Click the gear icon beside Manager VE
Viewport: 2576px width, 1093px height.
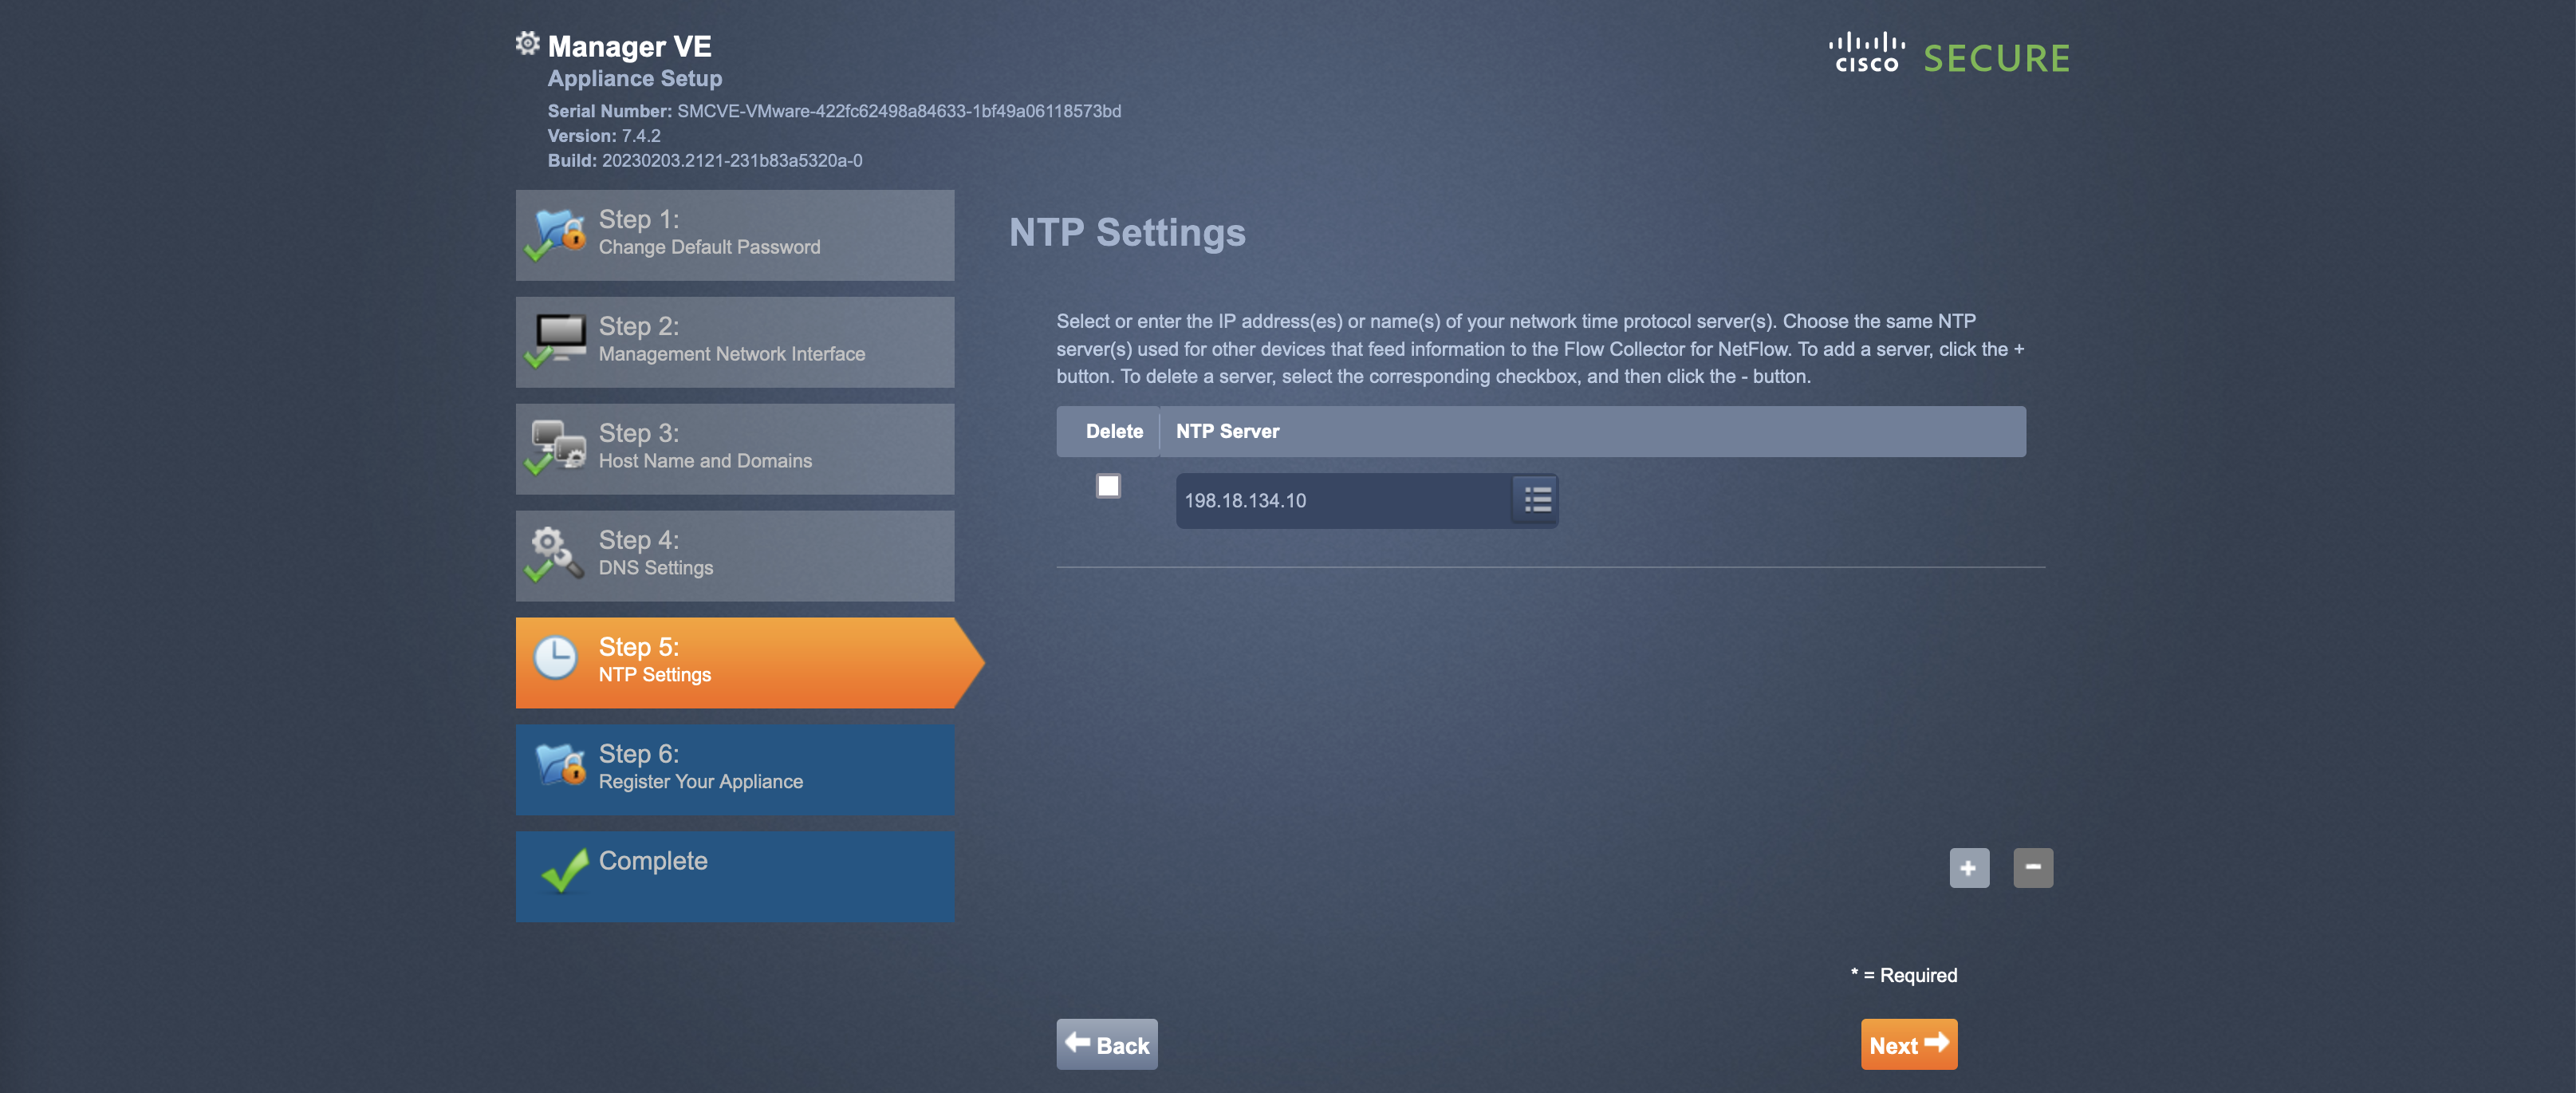tap(527, 43)
